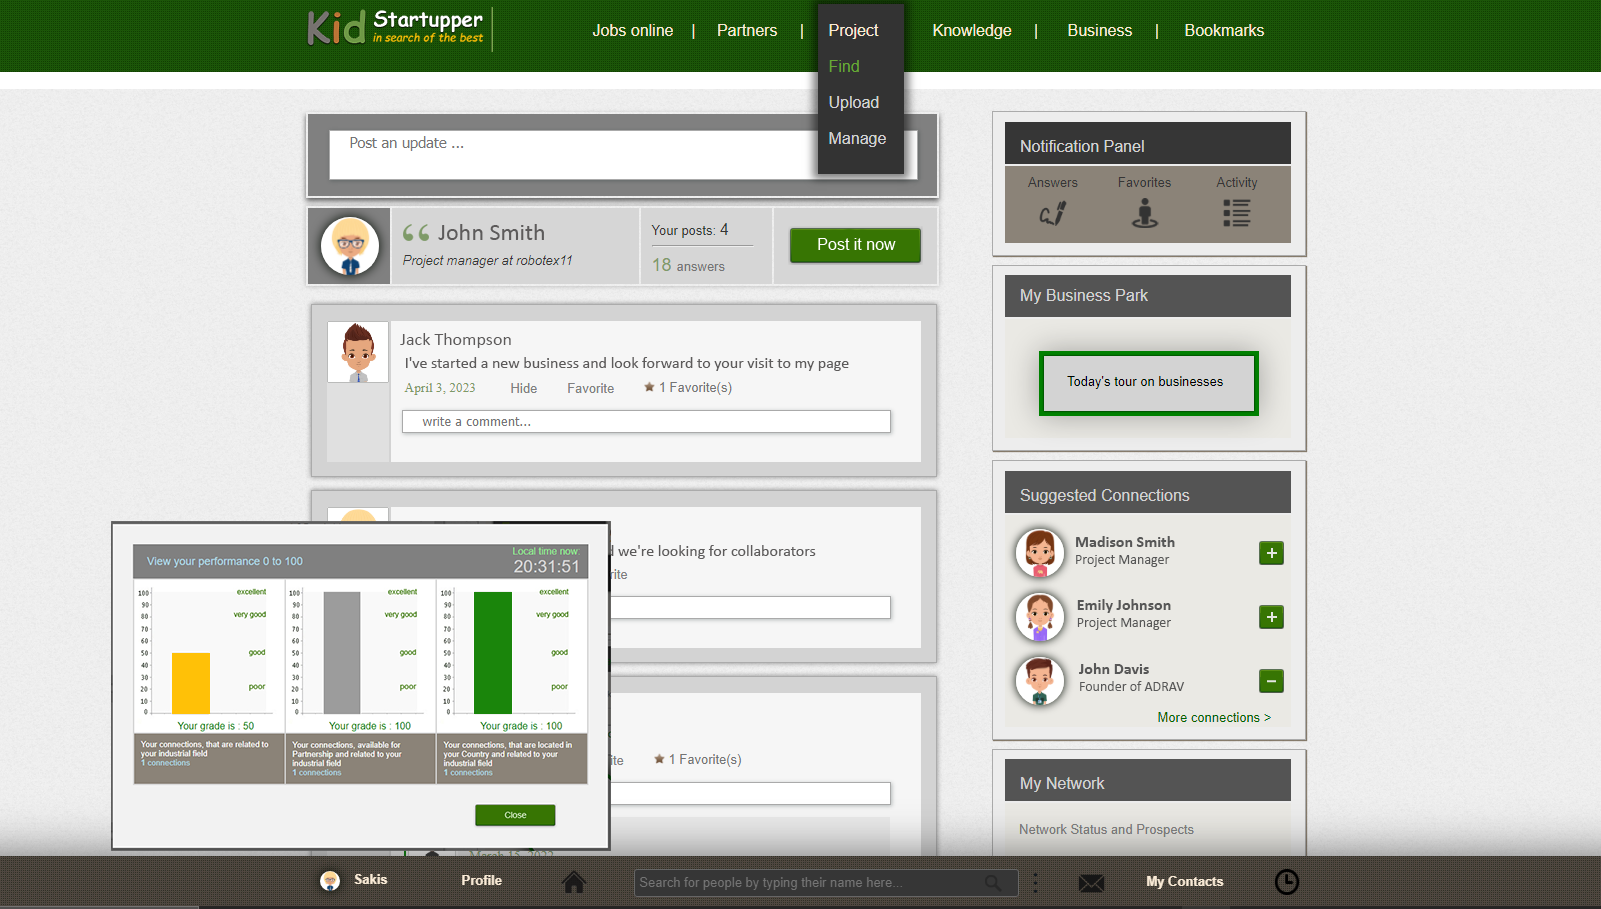The width and height of the screenshot is (1601, 909).
Task: Open the Answers notification icon
Action: [x=1052, y=213]
